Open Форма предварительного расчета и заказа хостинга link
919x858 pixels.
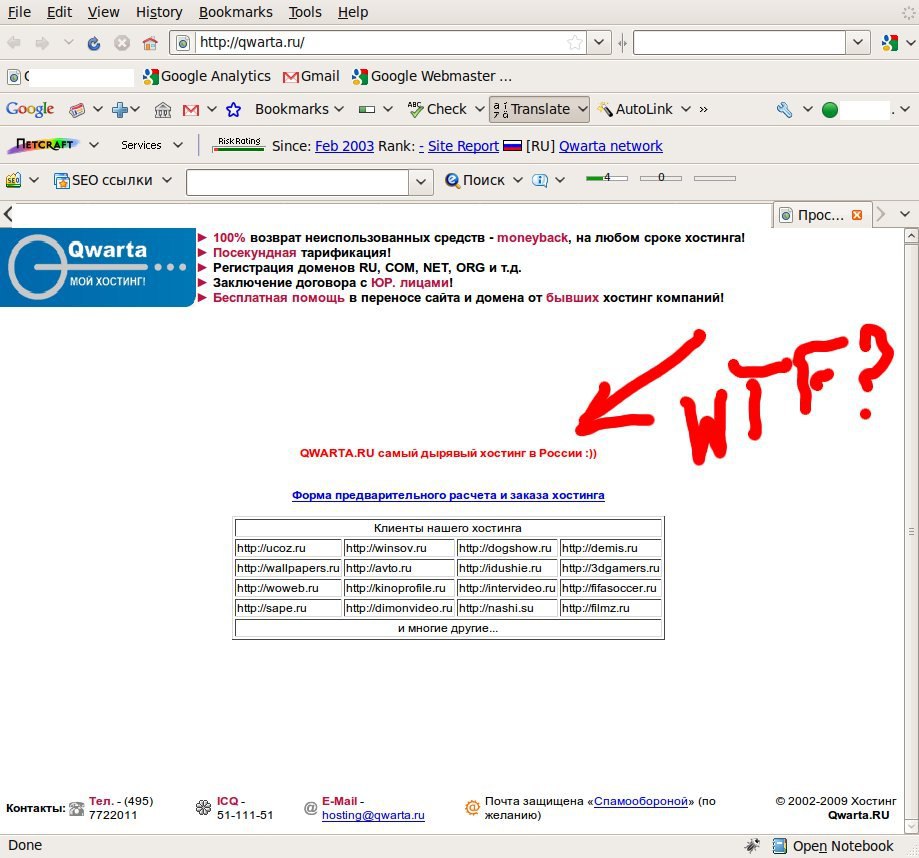point(448,495)
